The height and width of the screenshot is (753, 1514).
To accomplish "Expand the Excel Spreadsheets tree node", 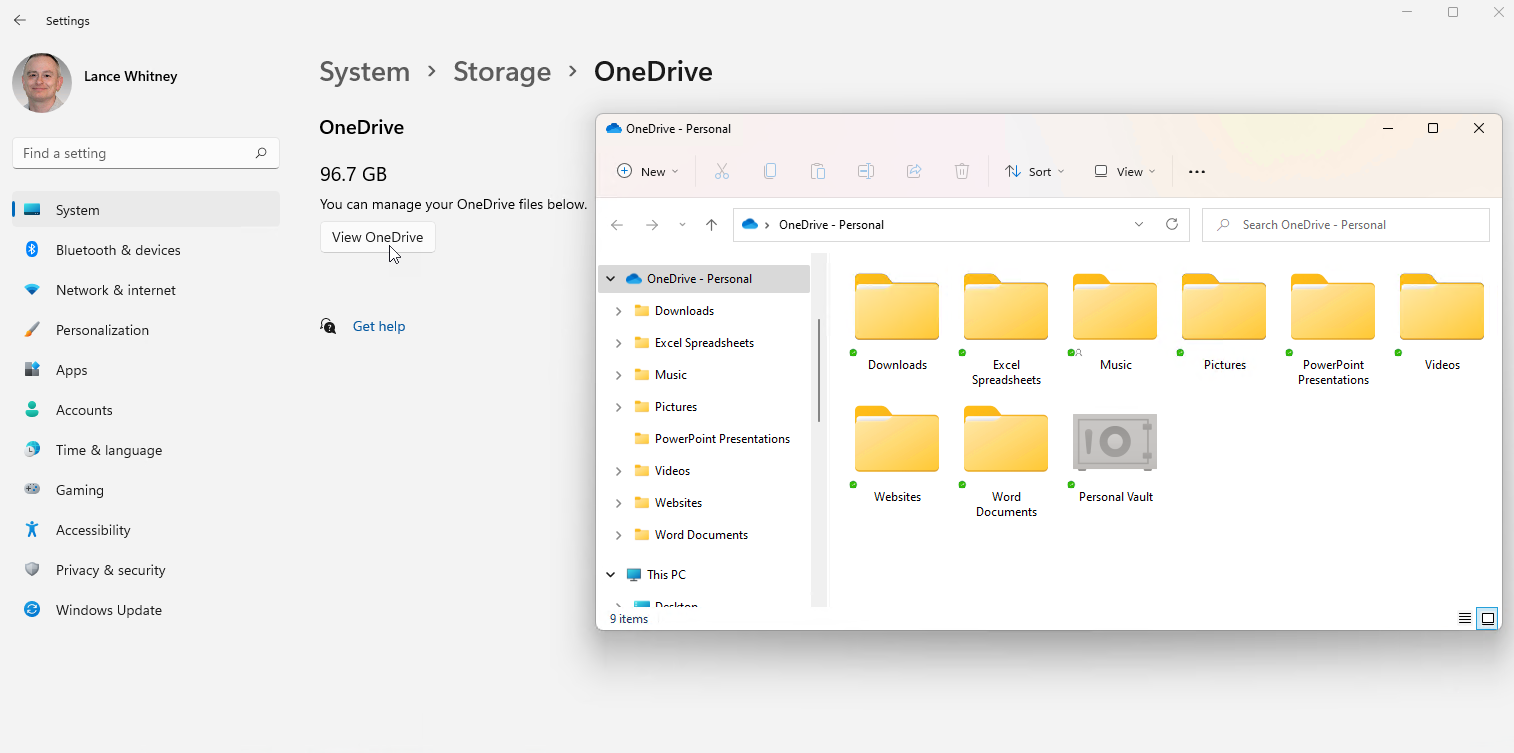I will tap(618, 343).
